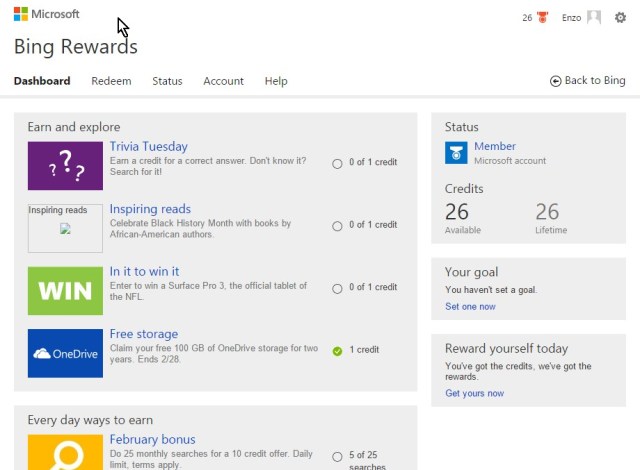Click the Inspiring reads thumbnail image

point(65,229)
